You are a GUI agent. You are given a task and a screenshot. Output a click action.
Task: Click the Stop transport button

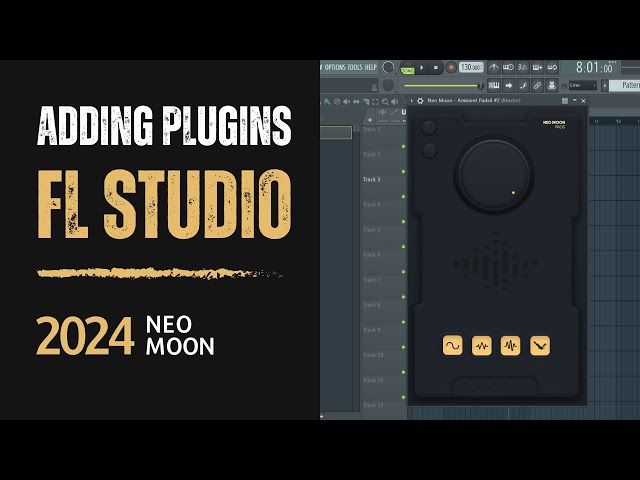point(436,68)
